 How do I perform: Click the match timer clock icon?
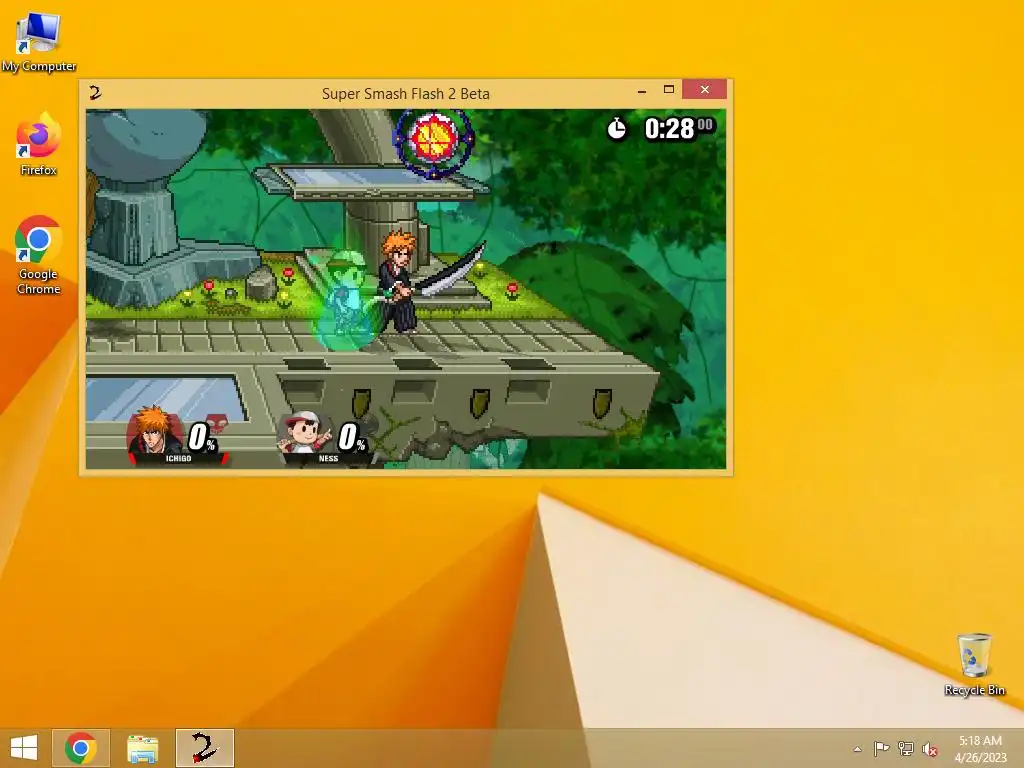[x=616, y=129]
